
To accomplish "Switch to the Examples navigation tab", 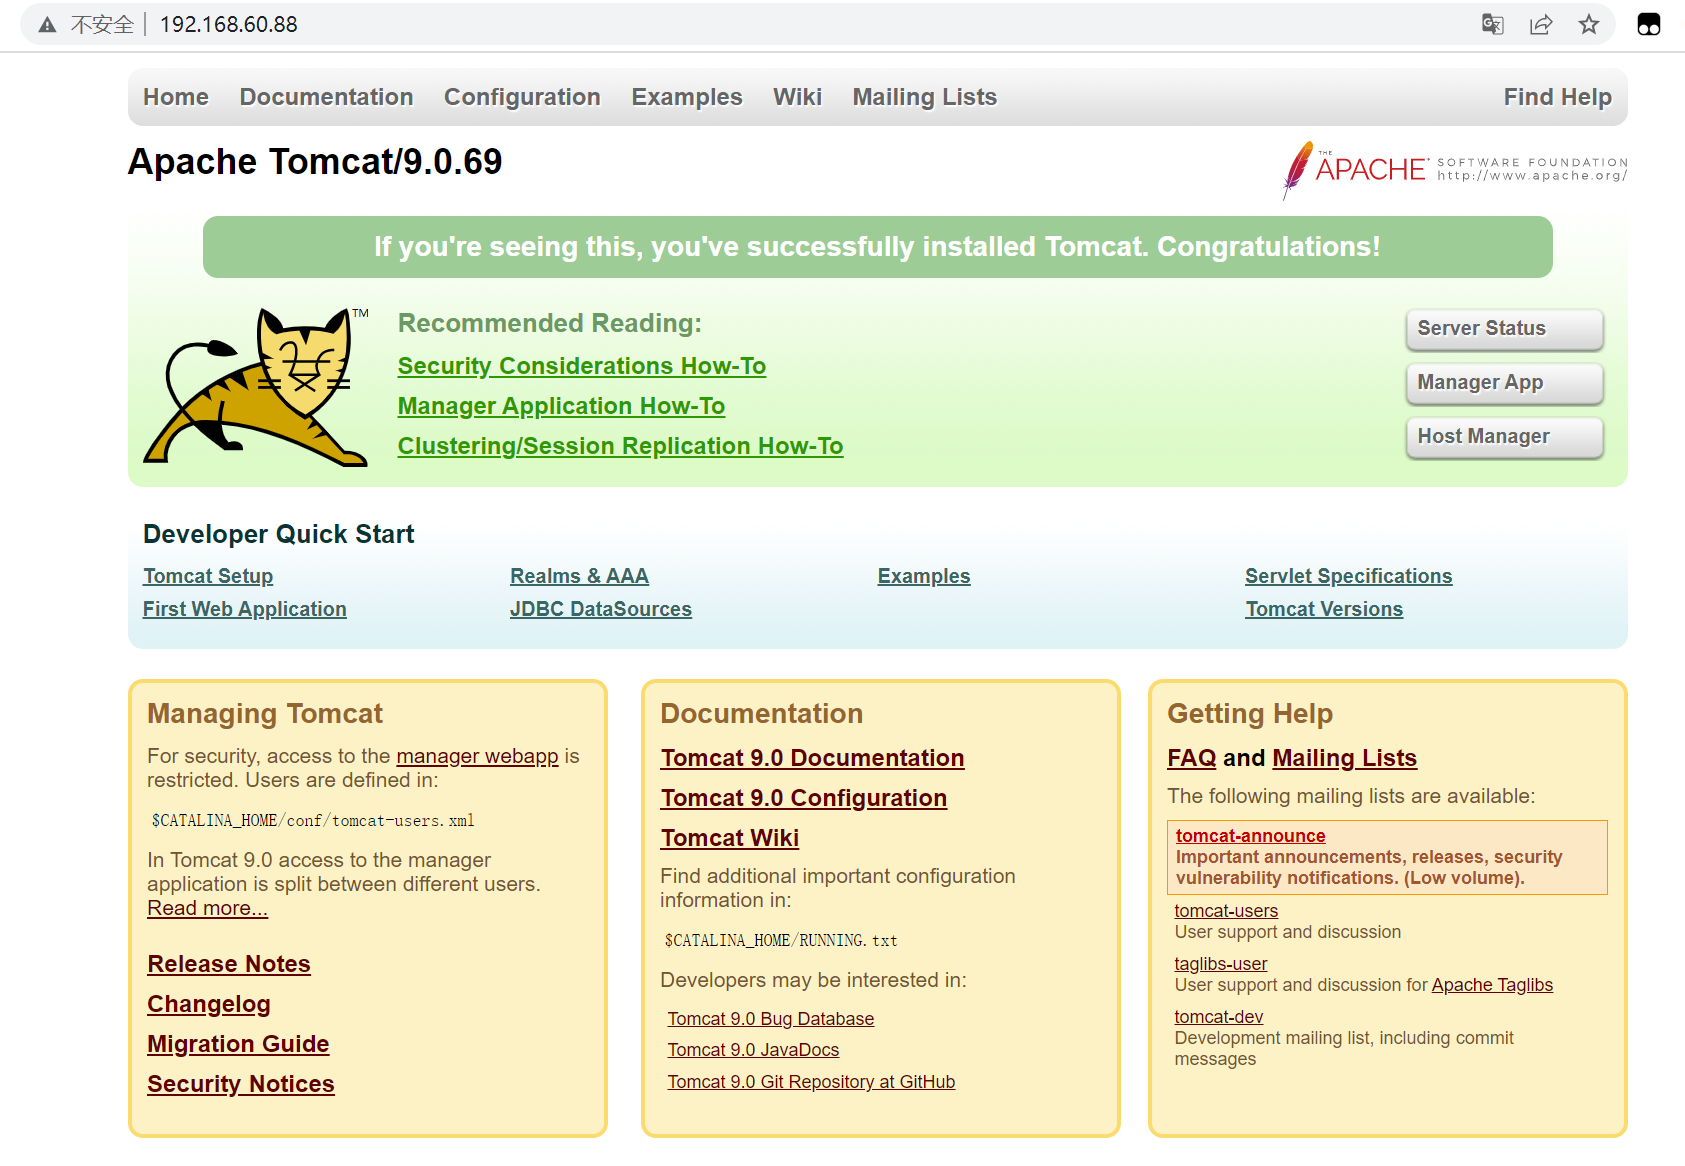I will [687, 97].
